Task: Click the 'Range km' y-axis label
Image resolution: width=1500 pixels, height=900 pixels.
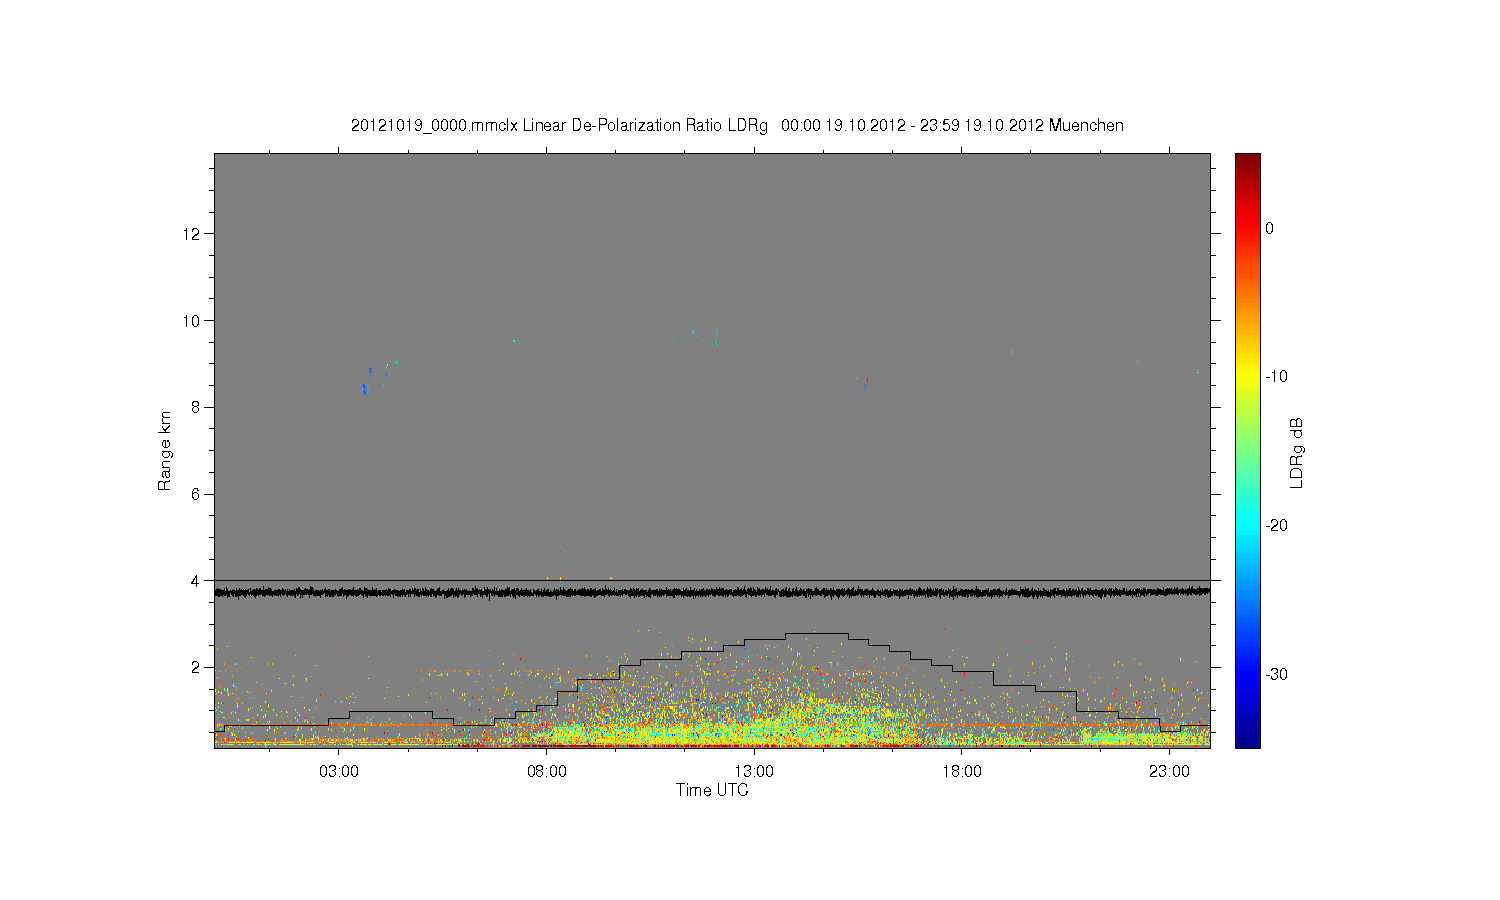Action: click(165, 451)
